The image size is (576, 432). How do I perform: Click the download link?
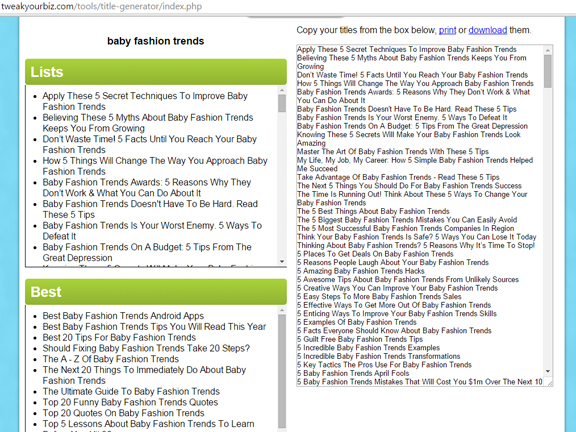click(x=487, y=30)
